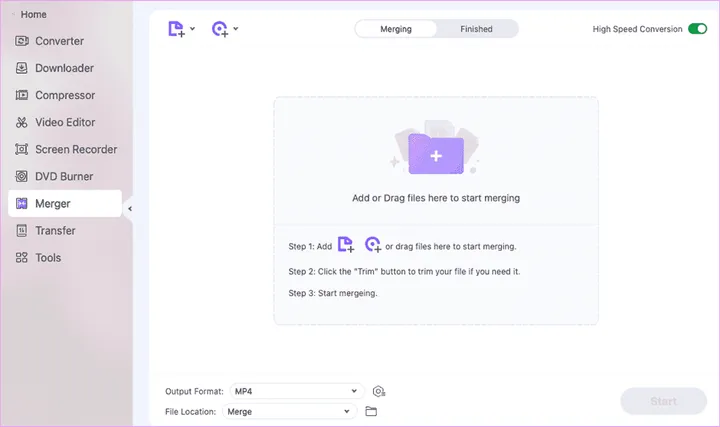This screenshot has height=427, width=720.
Task: Open DVD Burner from the sidebar
Action: tap(64, 176)
